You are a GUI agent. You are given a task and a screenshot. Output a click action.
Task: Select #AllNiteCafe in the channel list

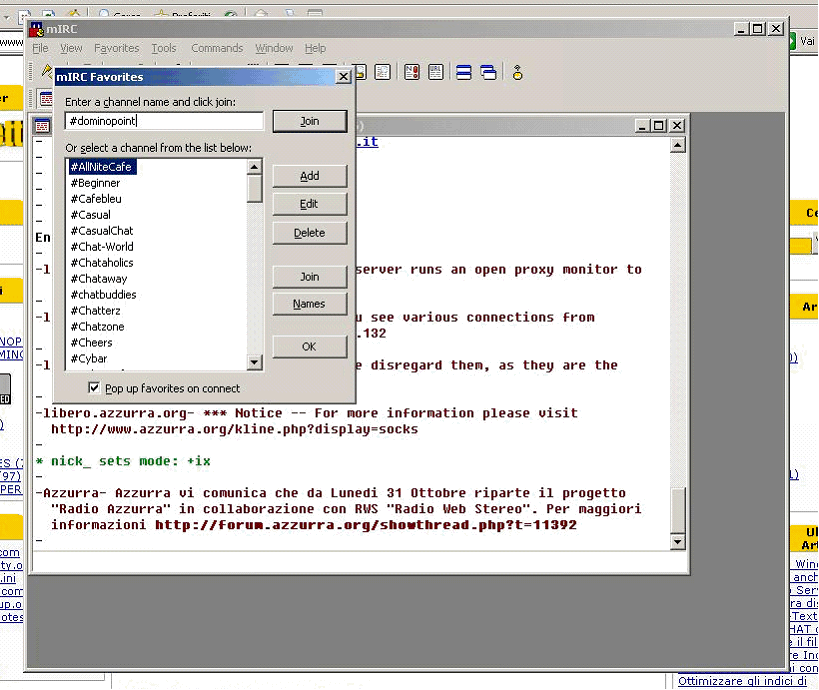(101, 167)
